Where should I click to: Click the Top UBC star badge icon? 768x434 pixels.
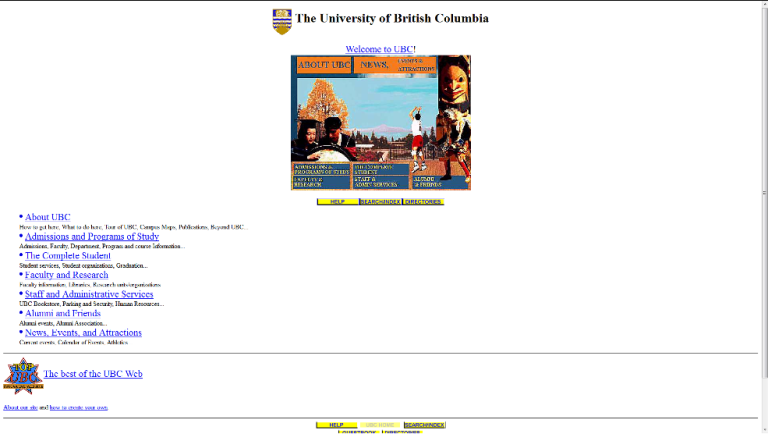(x=23, y=376)
